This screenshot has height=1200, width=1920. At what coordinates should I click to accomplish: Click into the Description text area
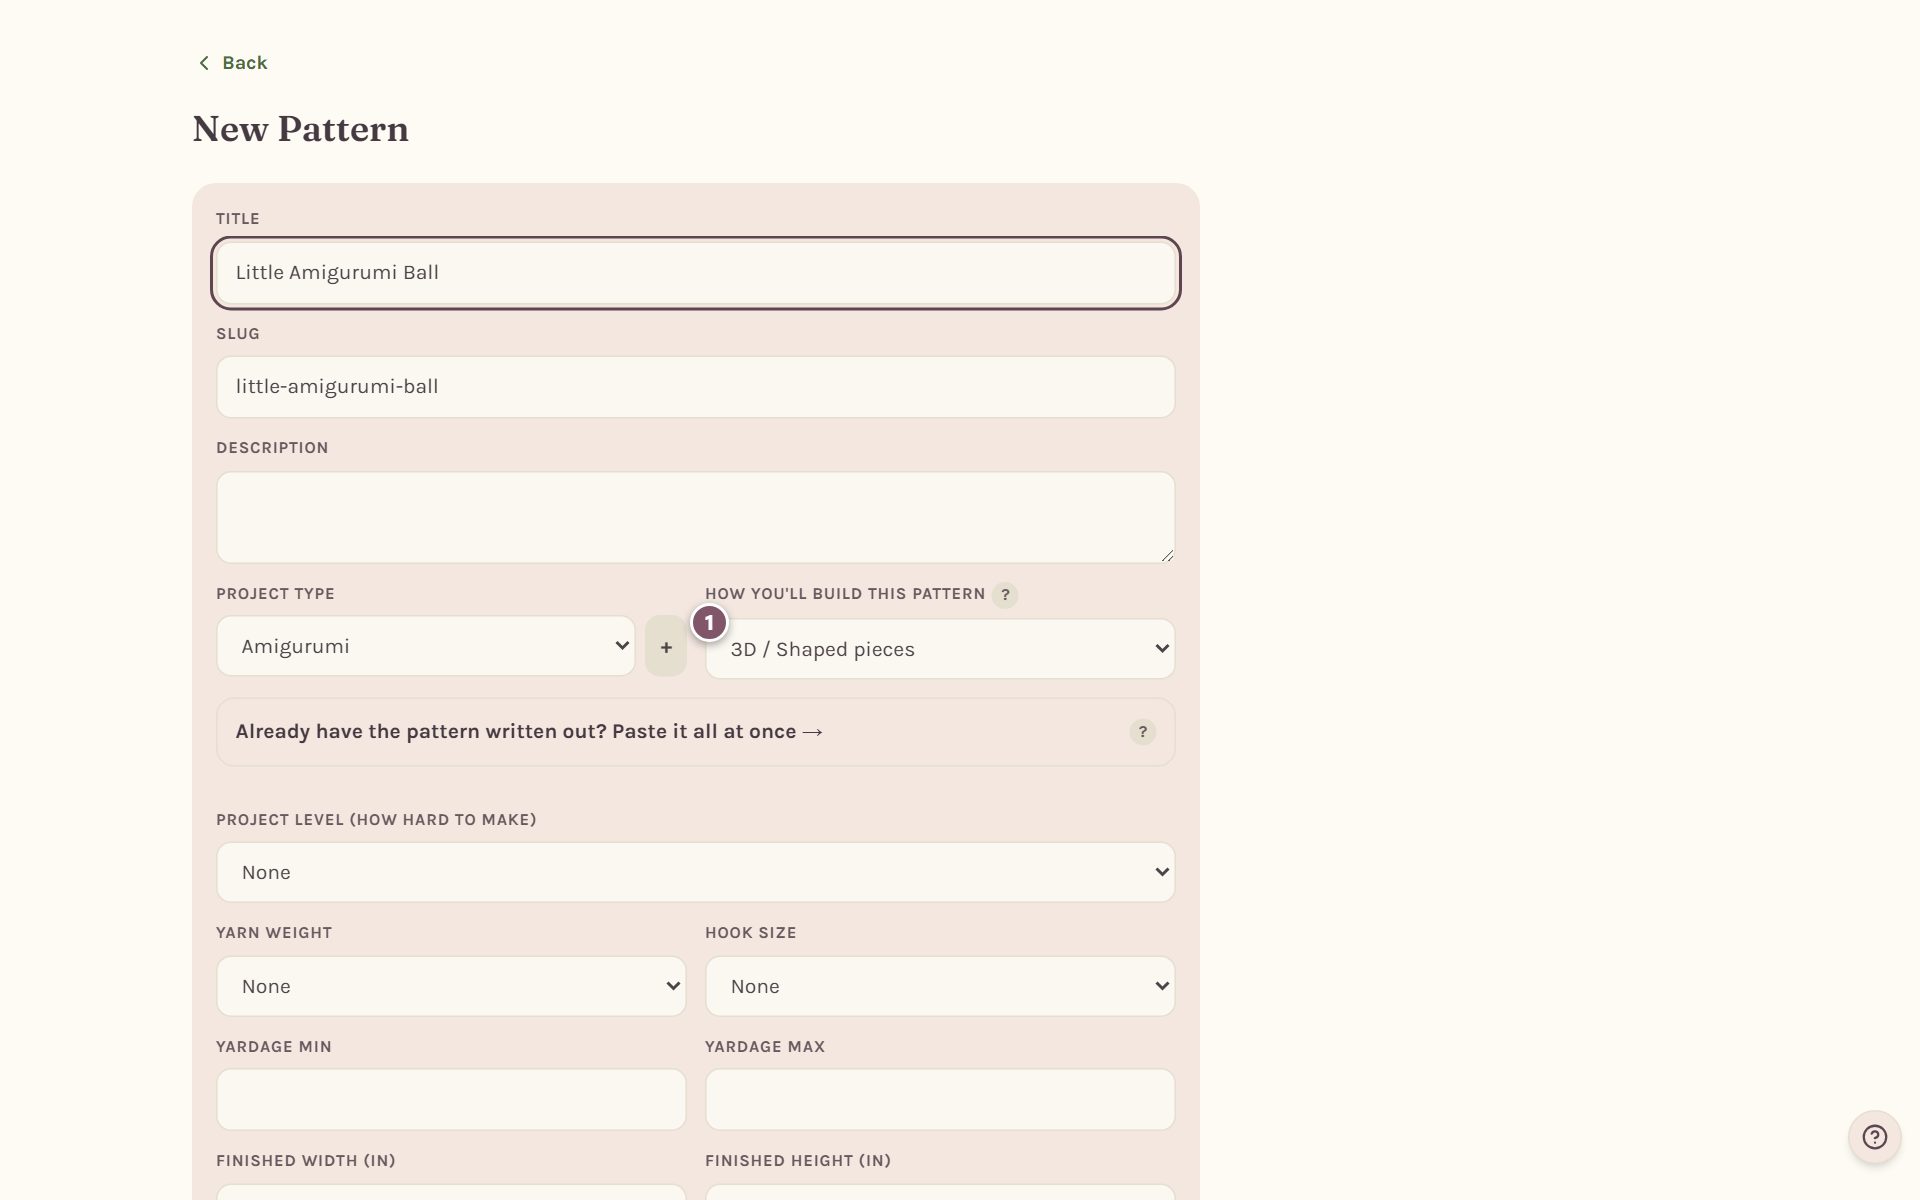(x=696, y=517)
